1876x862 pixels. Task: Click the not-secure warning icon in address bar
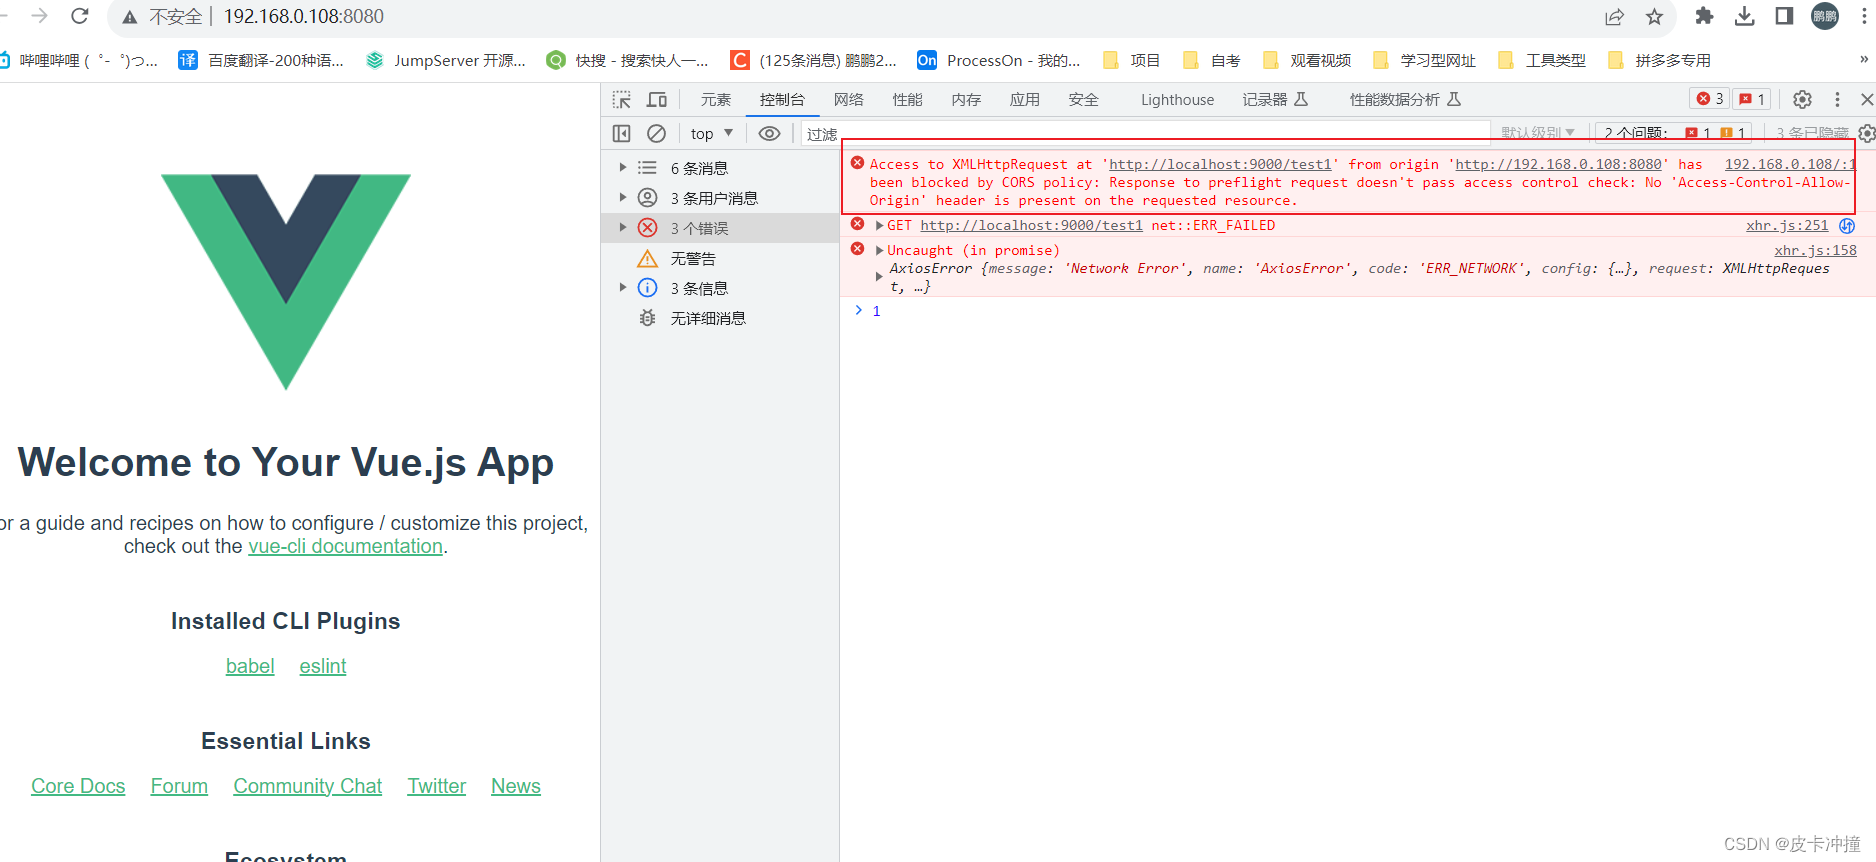point(130,17)
